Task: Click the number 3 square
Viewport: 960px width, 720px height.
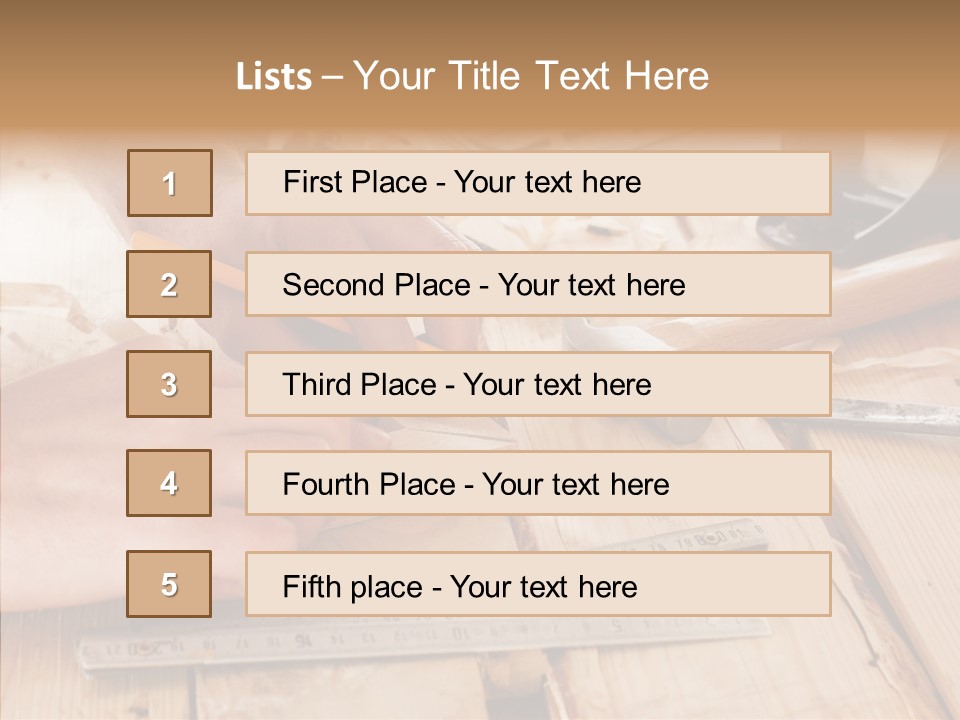Action: click(x=170, y=384)
